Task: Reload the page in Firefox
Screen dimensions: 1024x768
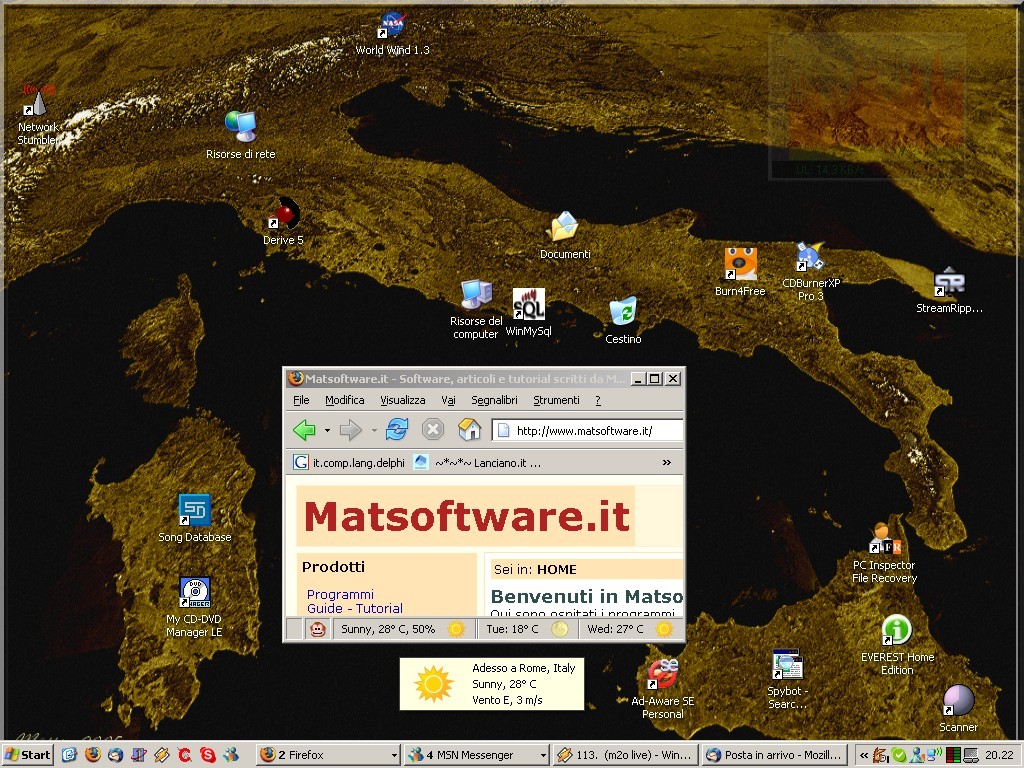Action: (x=397, y=429)
